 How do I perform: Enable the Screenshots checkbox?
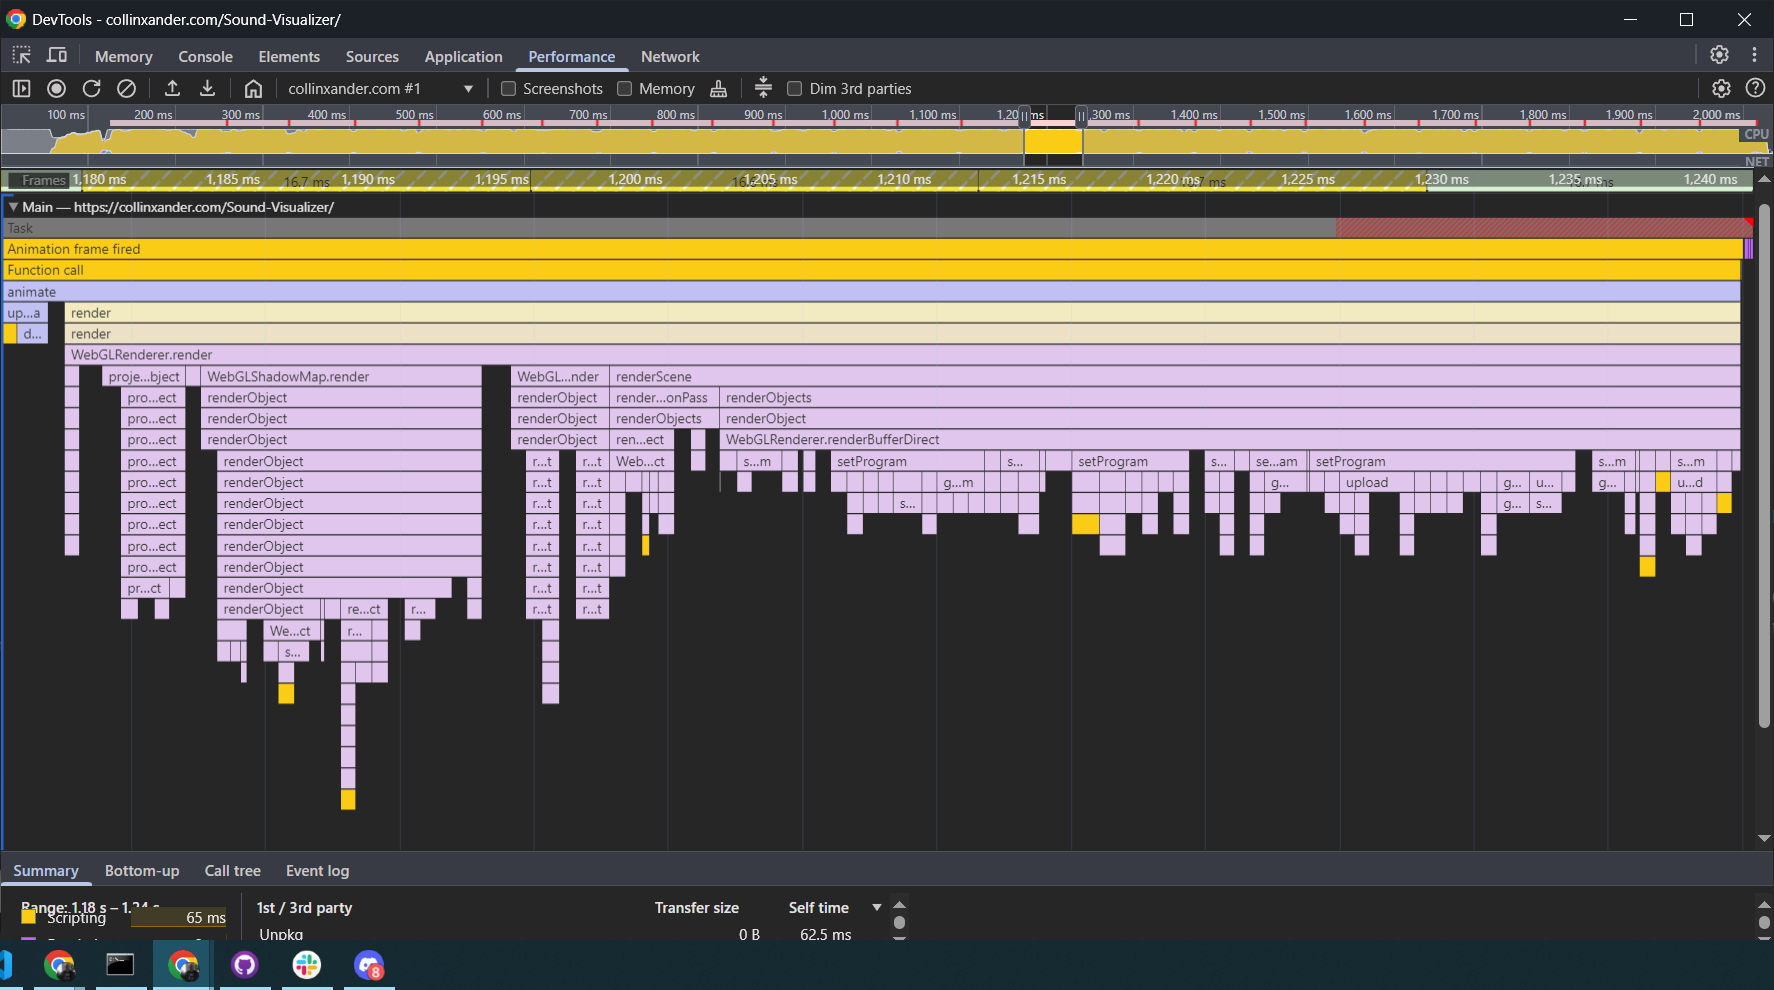(x=508, y=89)
